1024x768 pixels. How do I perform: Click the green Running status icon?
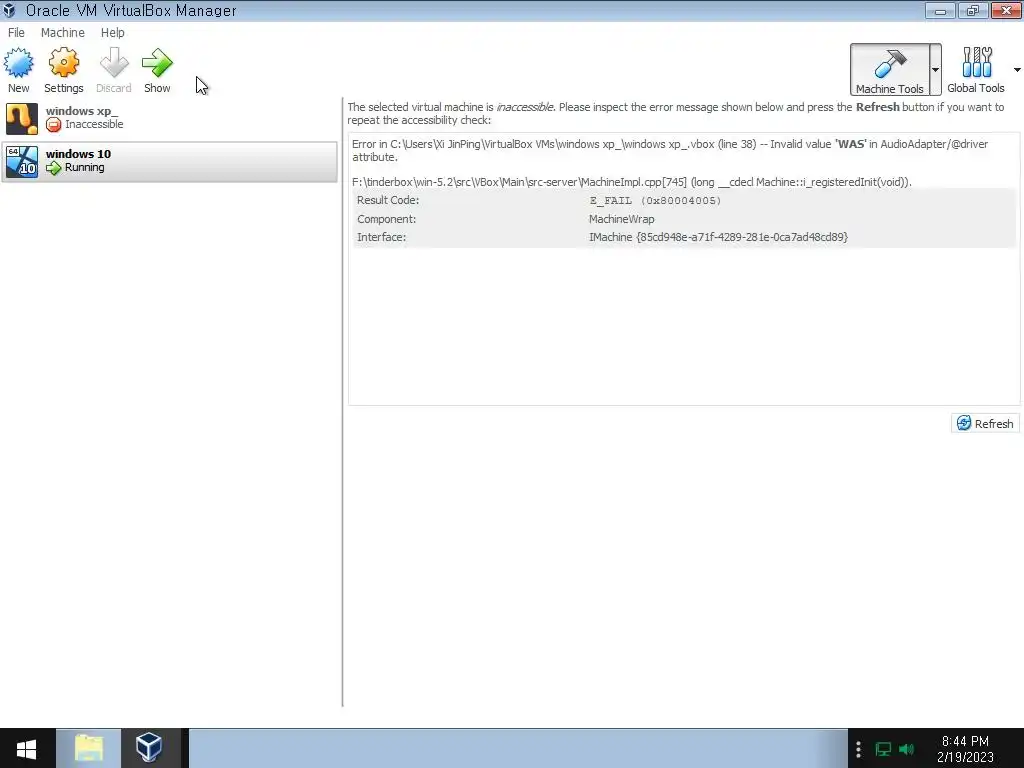coord(54,168)
